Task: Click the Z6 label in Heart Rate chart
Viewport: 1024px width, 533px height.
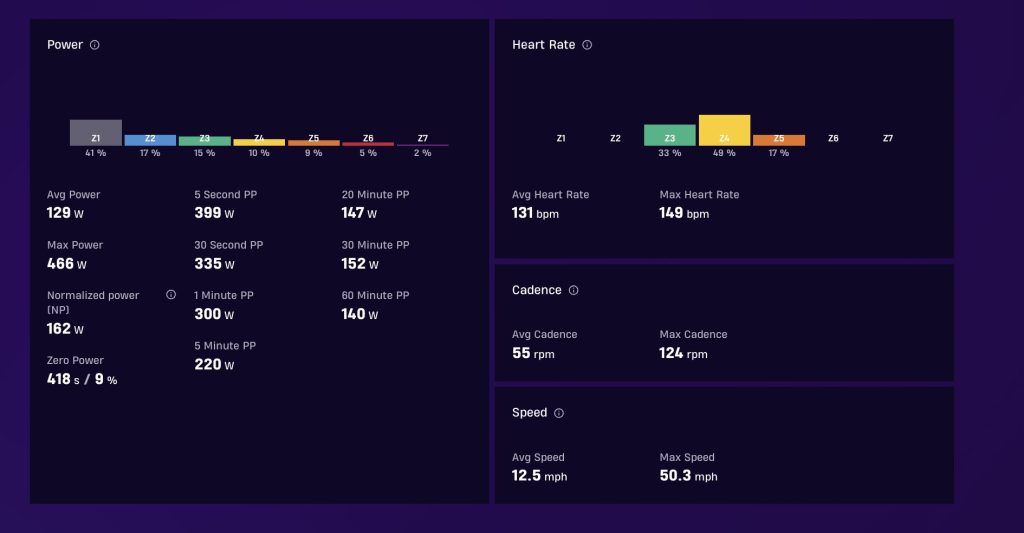Action: [833, 138]
